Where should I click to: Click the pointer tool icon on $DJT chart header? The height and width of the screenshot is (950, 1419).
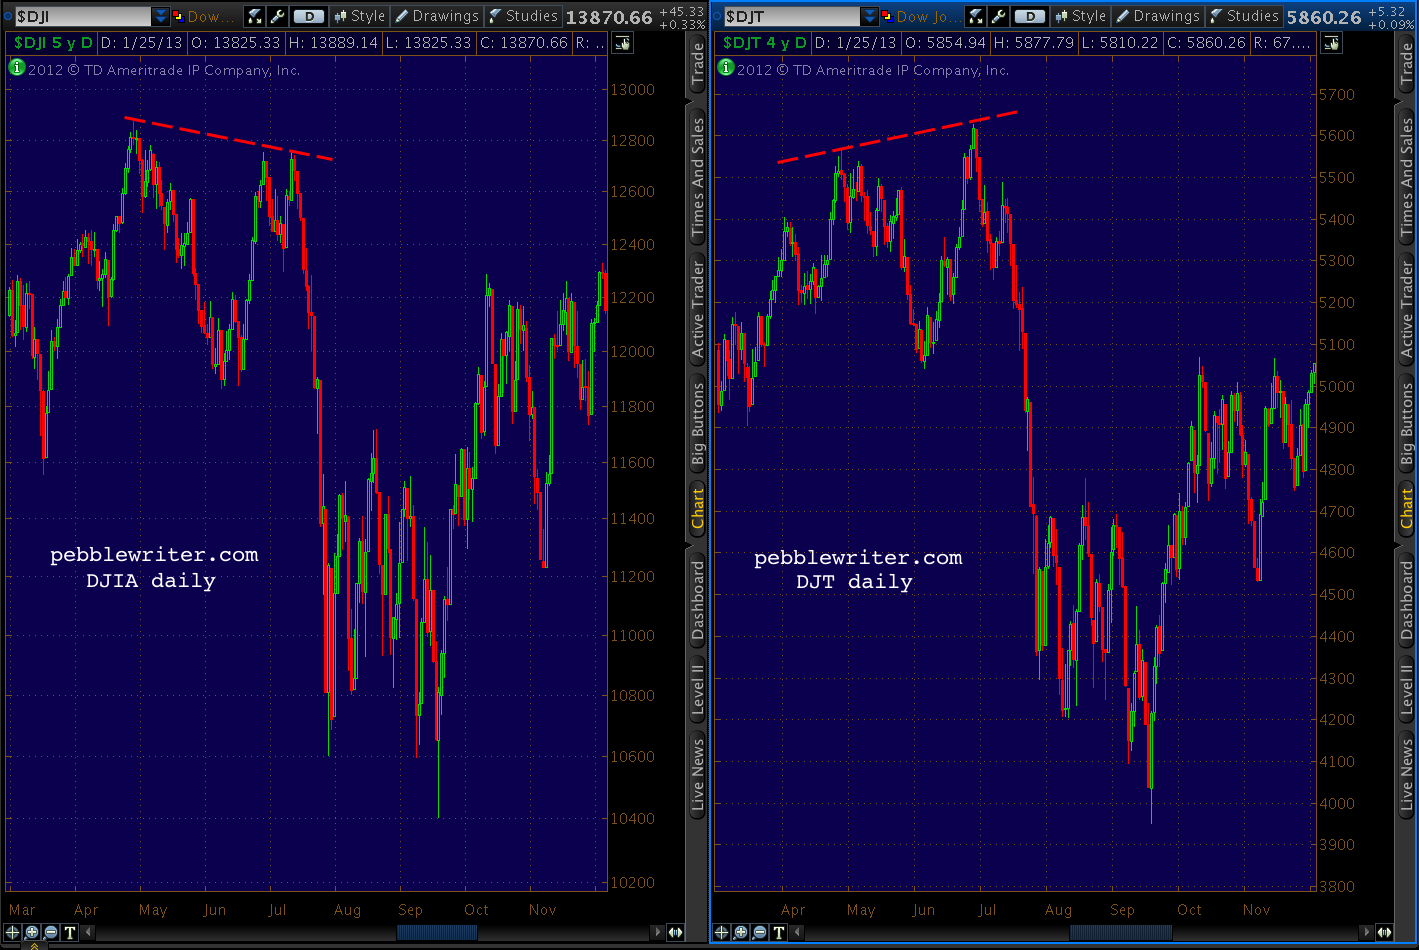click(1331, 43)
